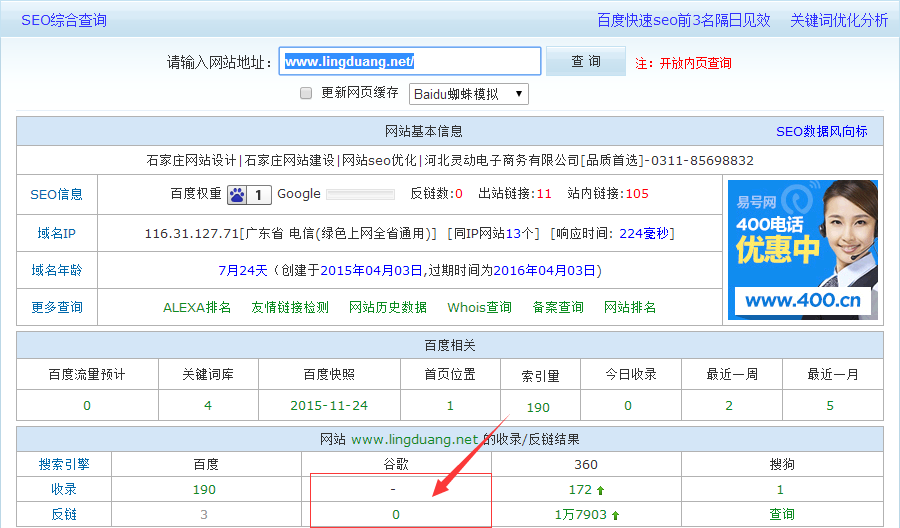Viewport: 900px width, 528px height.
Task: Click the 400电话 advertisement banner
Action: [x=802, y=250]
